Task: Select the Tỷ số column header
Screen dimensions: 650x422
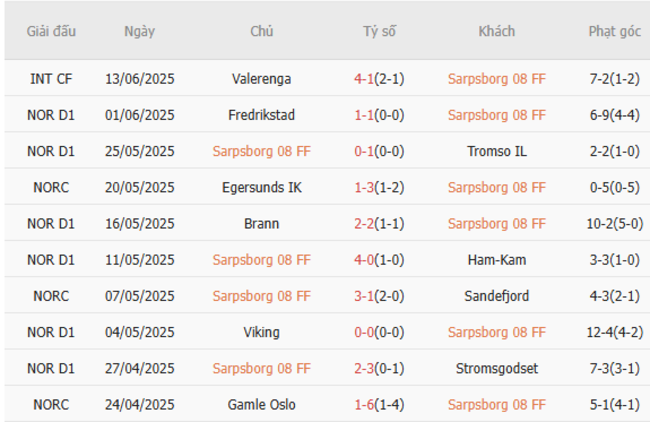Action: tap(379, 31)
